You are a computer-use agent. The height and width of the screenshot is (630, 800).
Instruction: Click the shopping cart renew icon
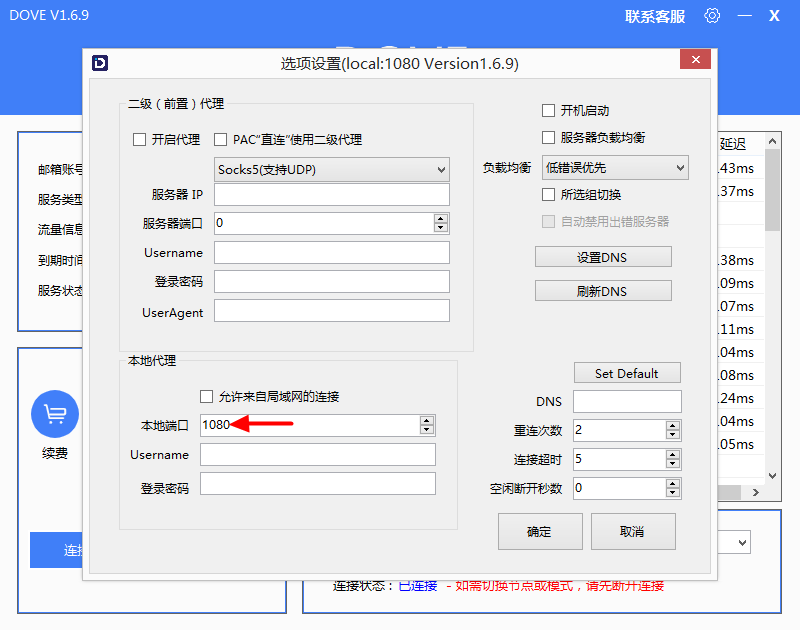pos(55,415)
